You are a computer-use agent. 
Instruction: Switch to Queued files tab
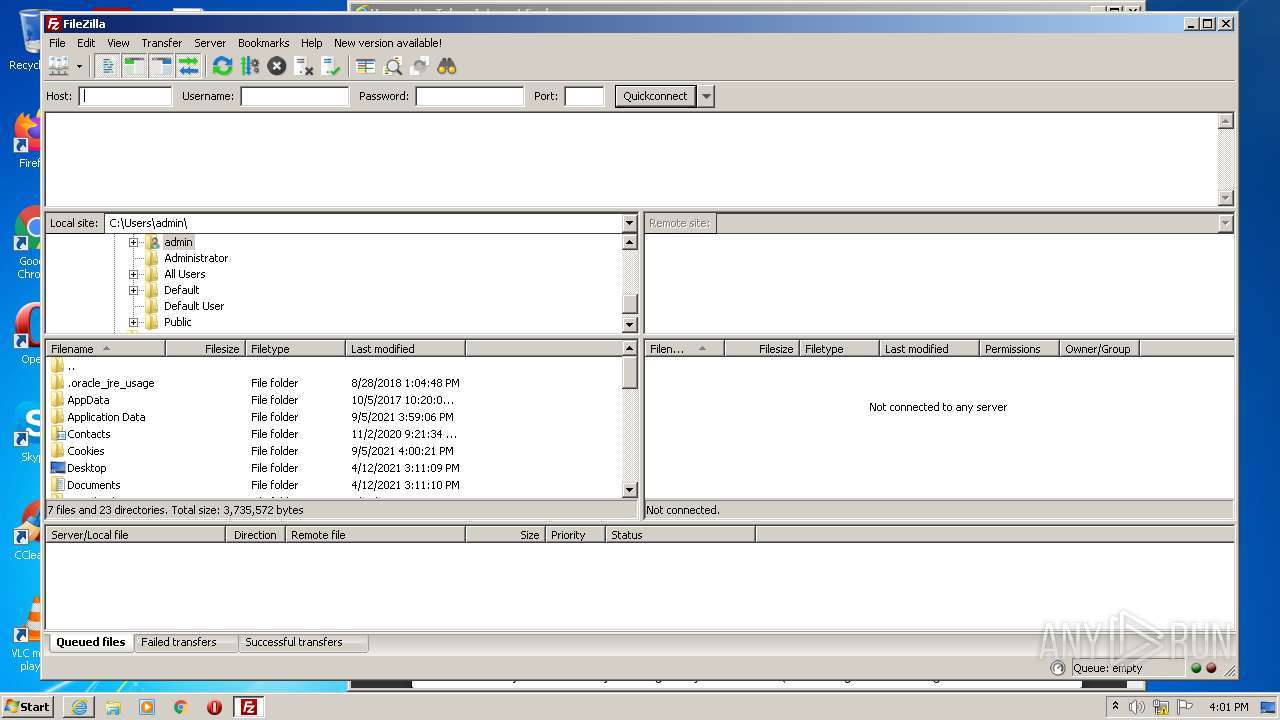coord(90,642)
